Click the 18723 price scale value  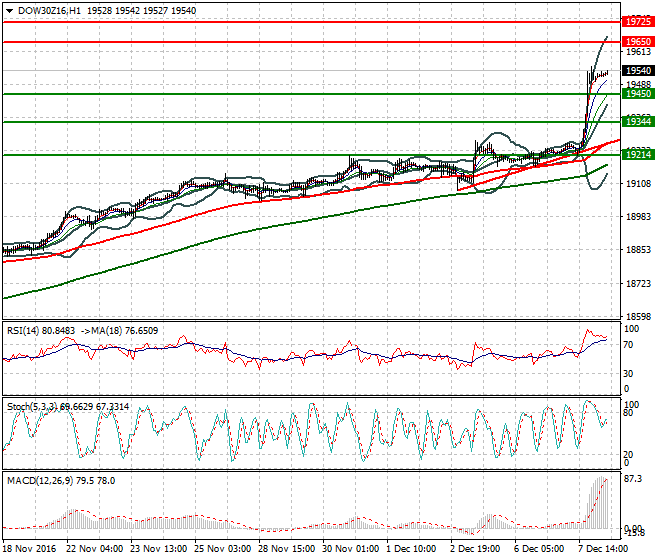pyautogui.click(x=638, y=284)
